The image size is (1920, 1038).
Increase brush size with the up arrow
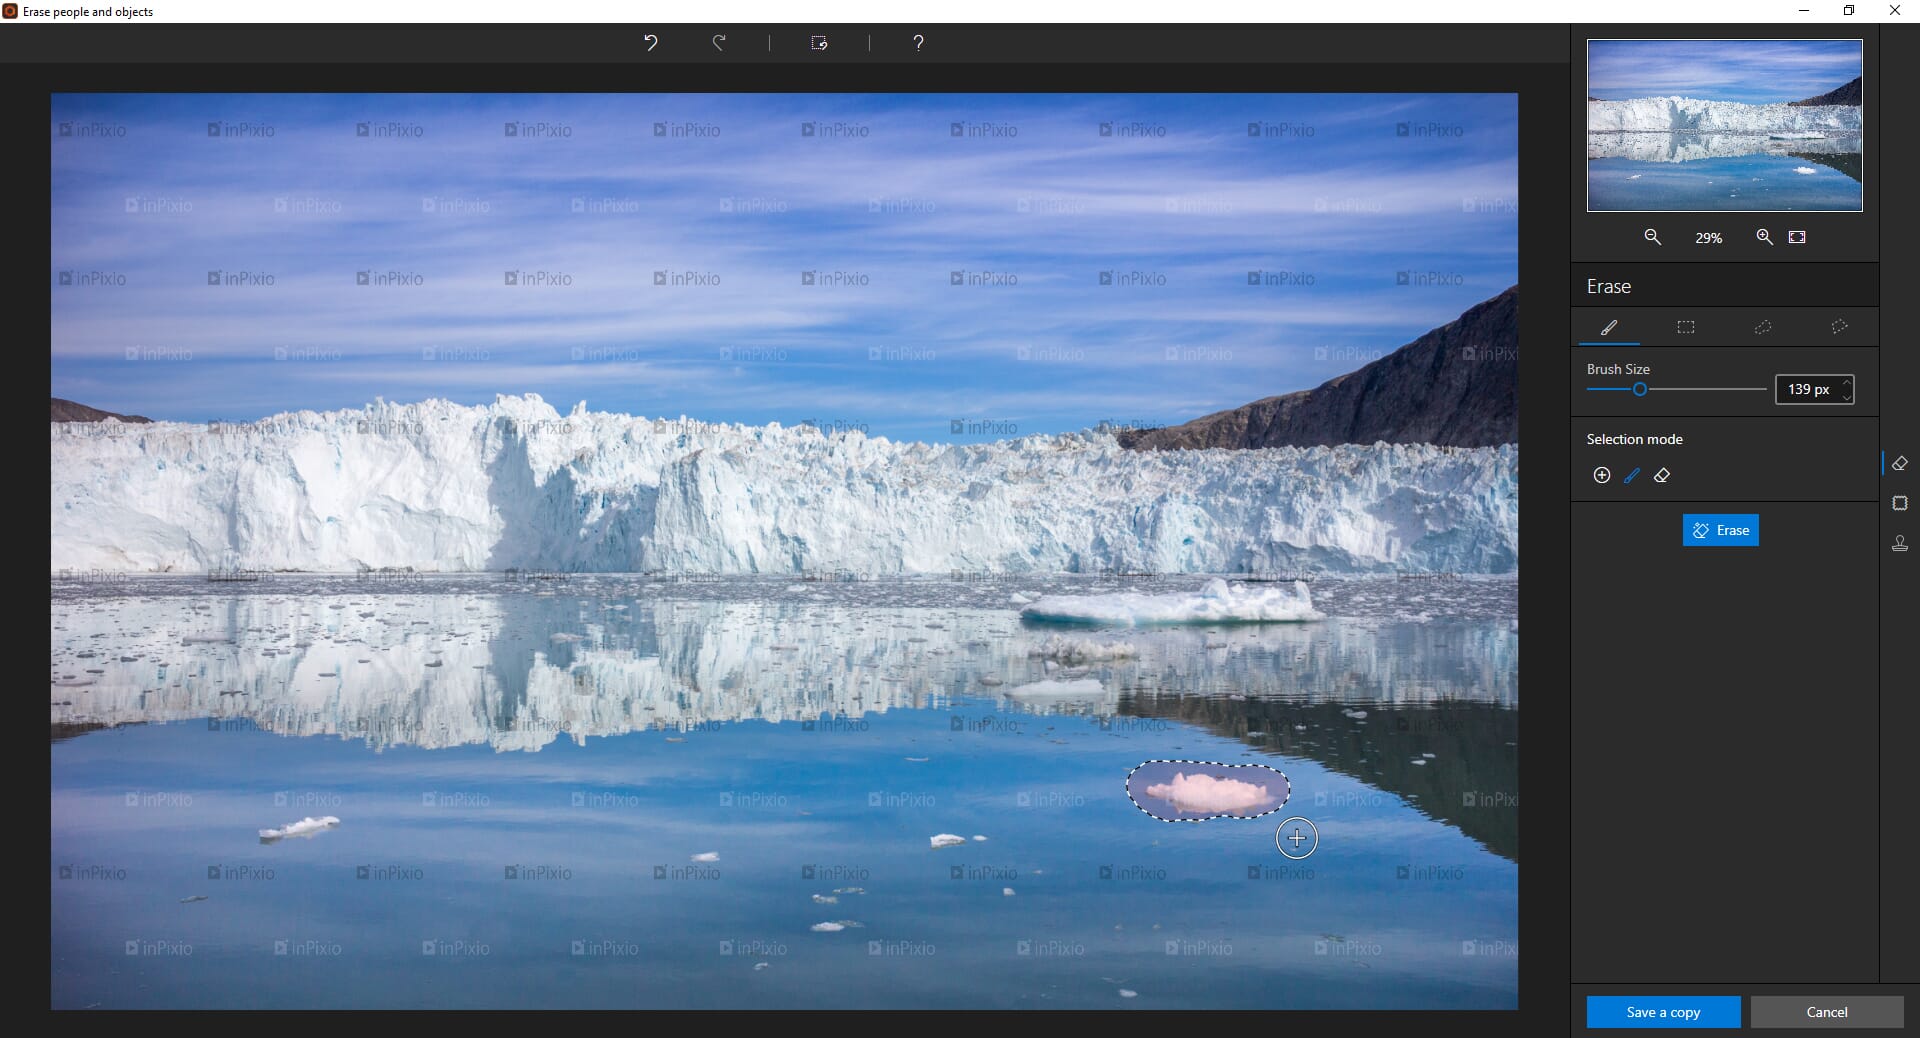point(1846,382)
